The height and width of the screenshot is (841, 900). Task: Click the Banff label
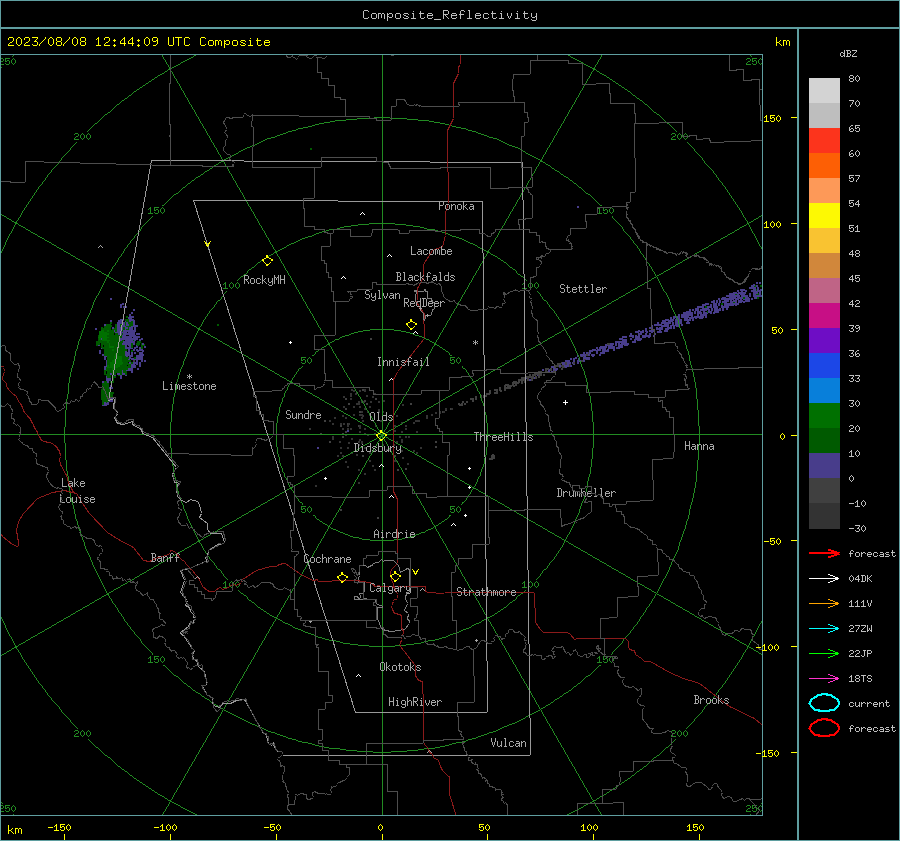coord(165,557)
